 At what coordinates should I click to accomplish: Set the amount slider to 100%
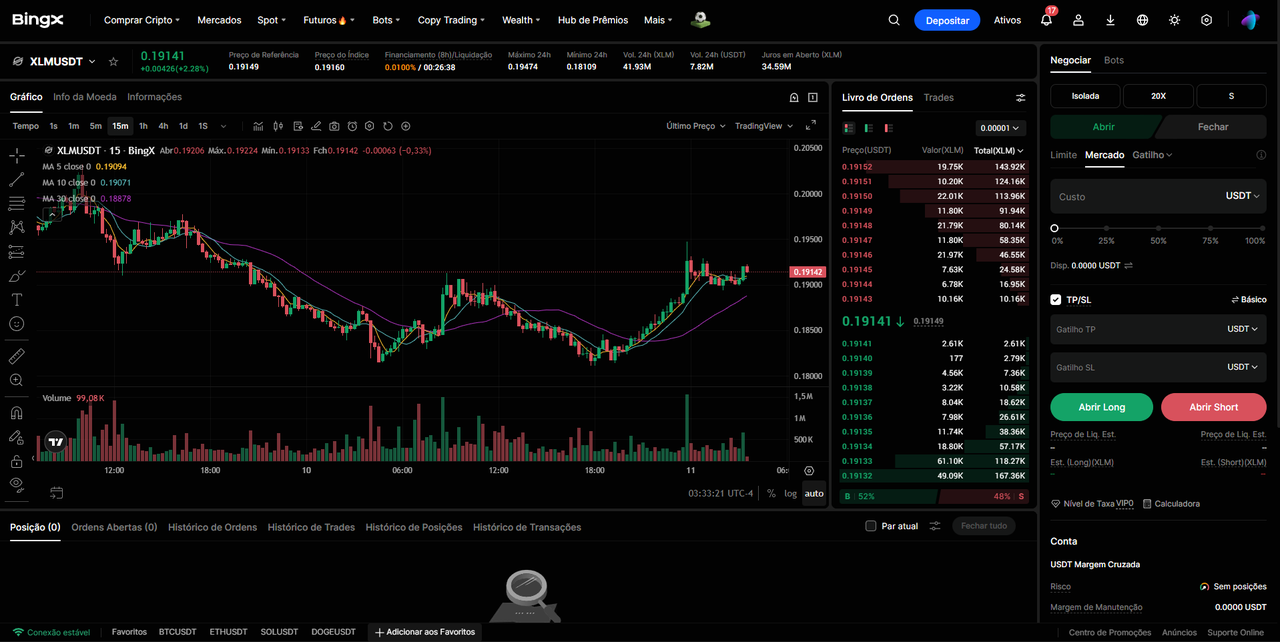pos(1262,229)
